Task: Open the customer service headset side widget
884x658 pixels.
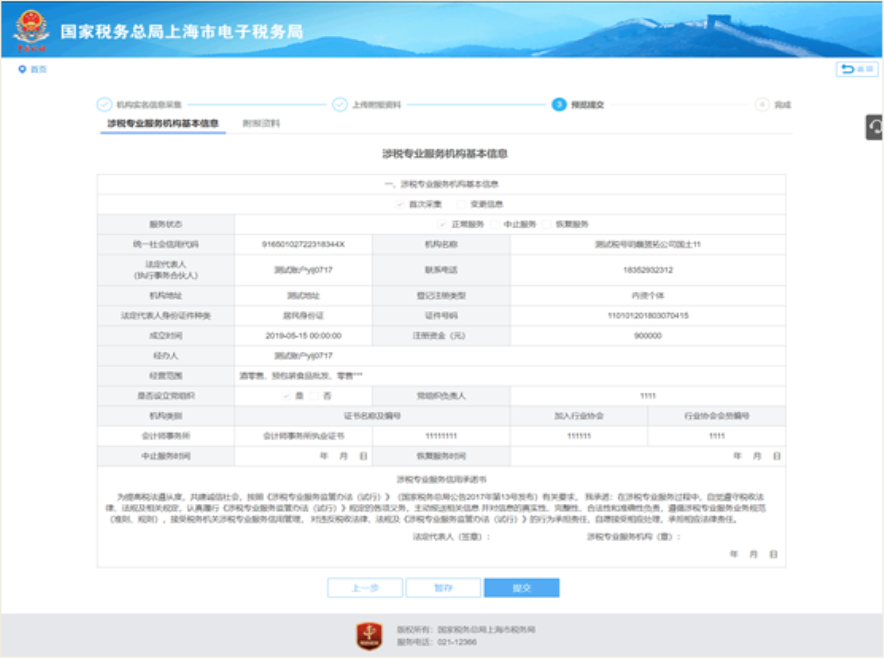Action: click(875, 127)
